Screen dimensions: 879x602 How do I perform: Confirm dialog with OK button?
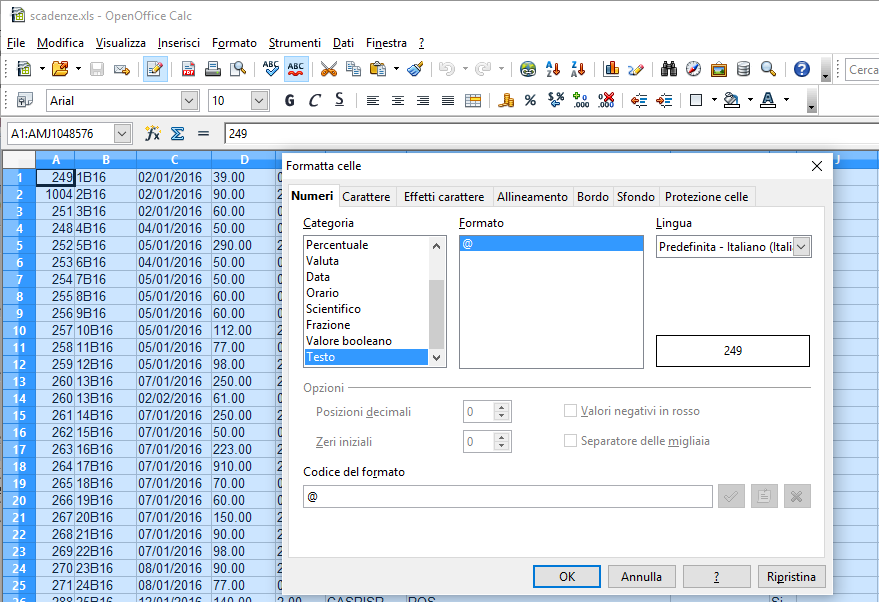567,577
